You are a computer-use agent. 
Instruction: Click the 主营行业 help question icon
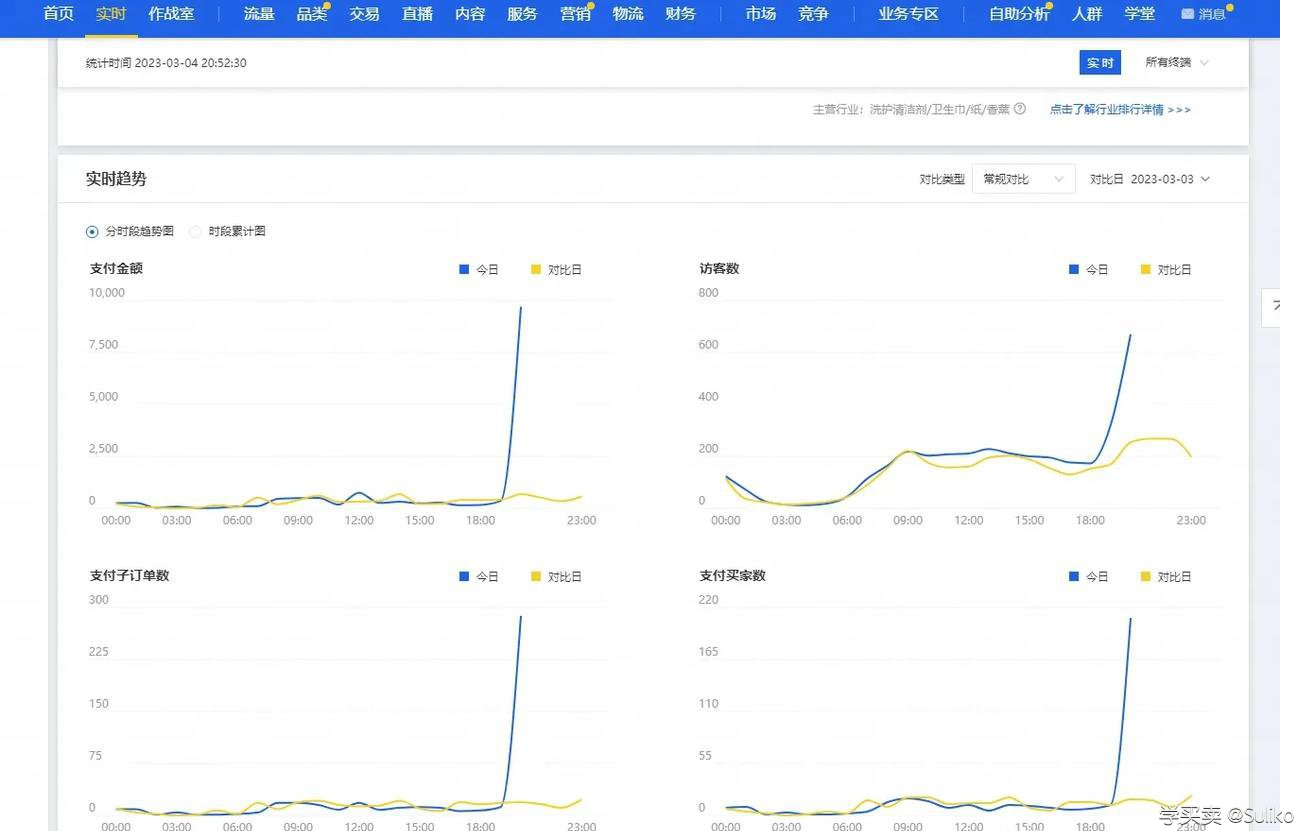(x=1020, y=109)
